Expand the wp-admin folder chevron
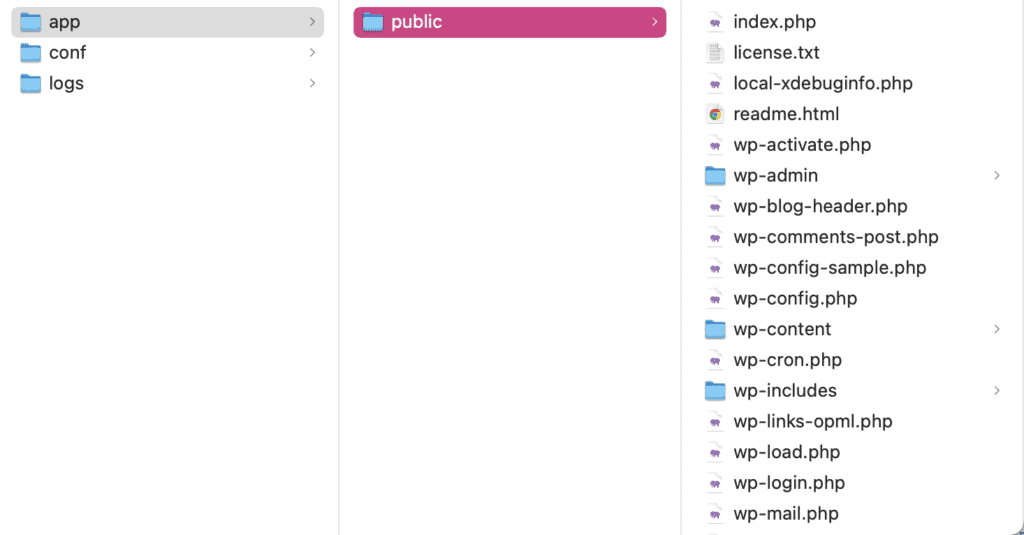The width and height of the screenshot is (1024, 535). [997, 176]
